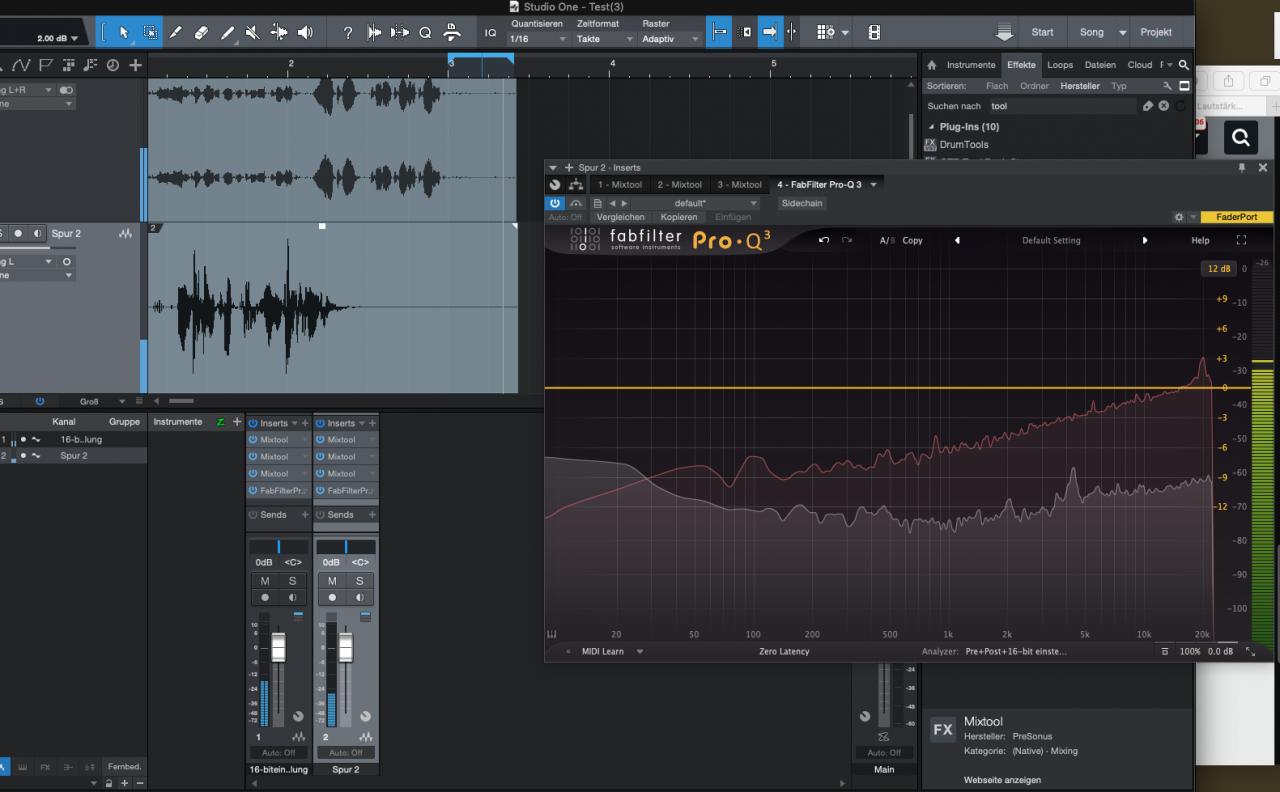Mute channel 1 in the mixer

tap(265, 581)
